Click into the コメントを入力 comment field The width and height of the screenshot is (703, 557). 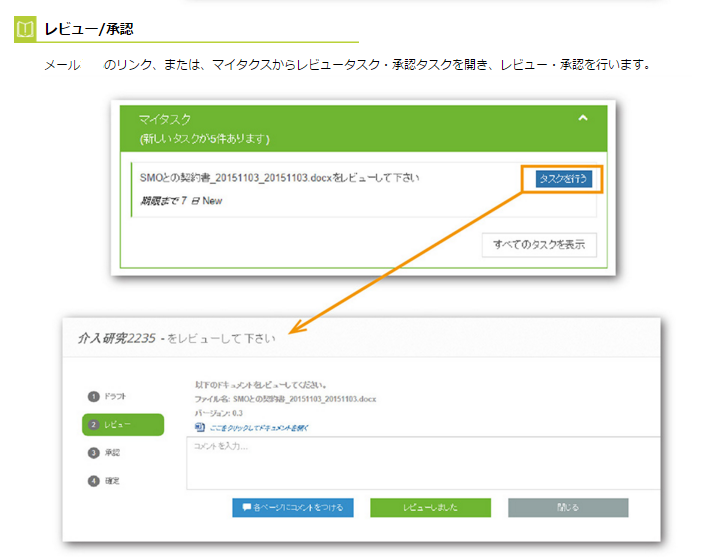click(423, 463)
